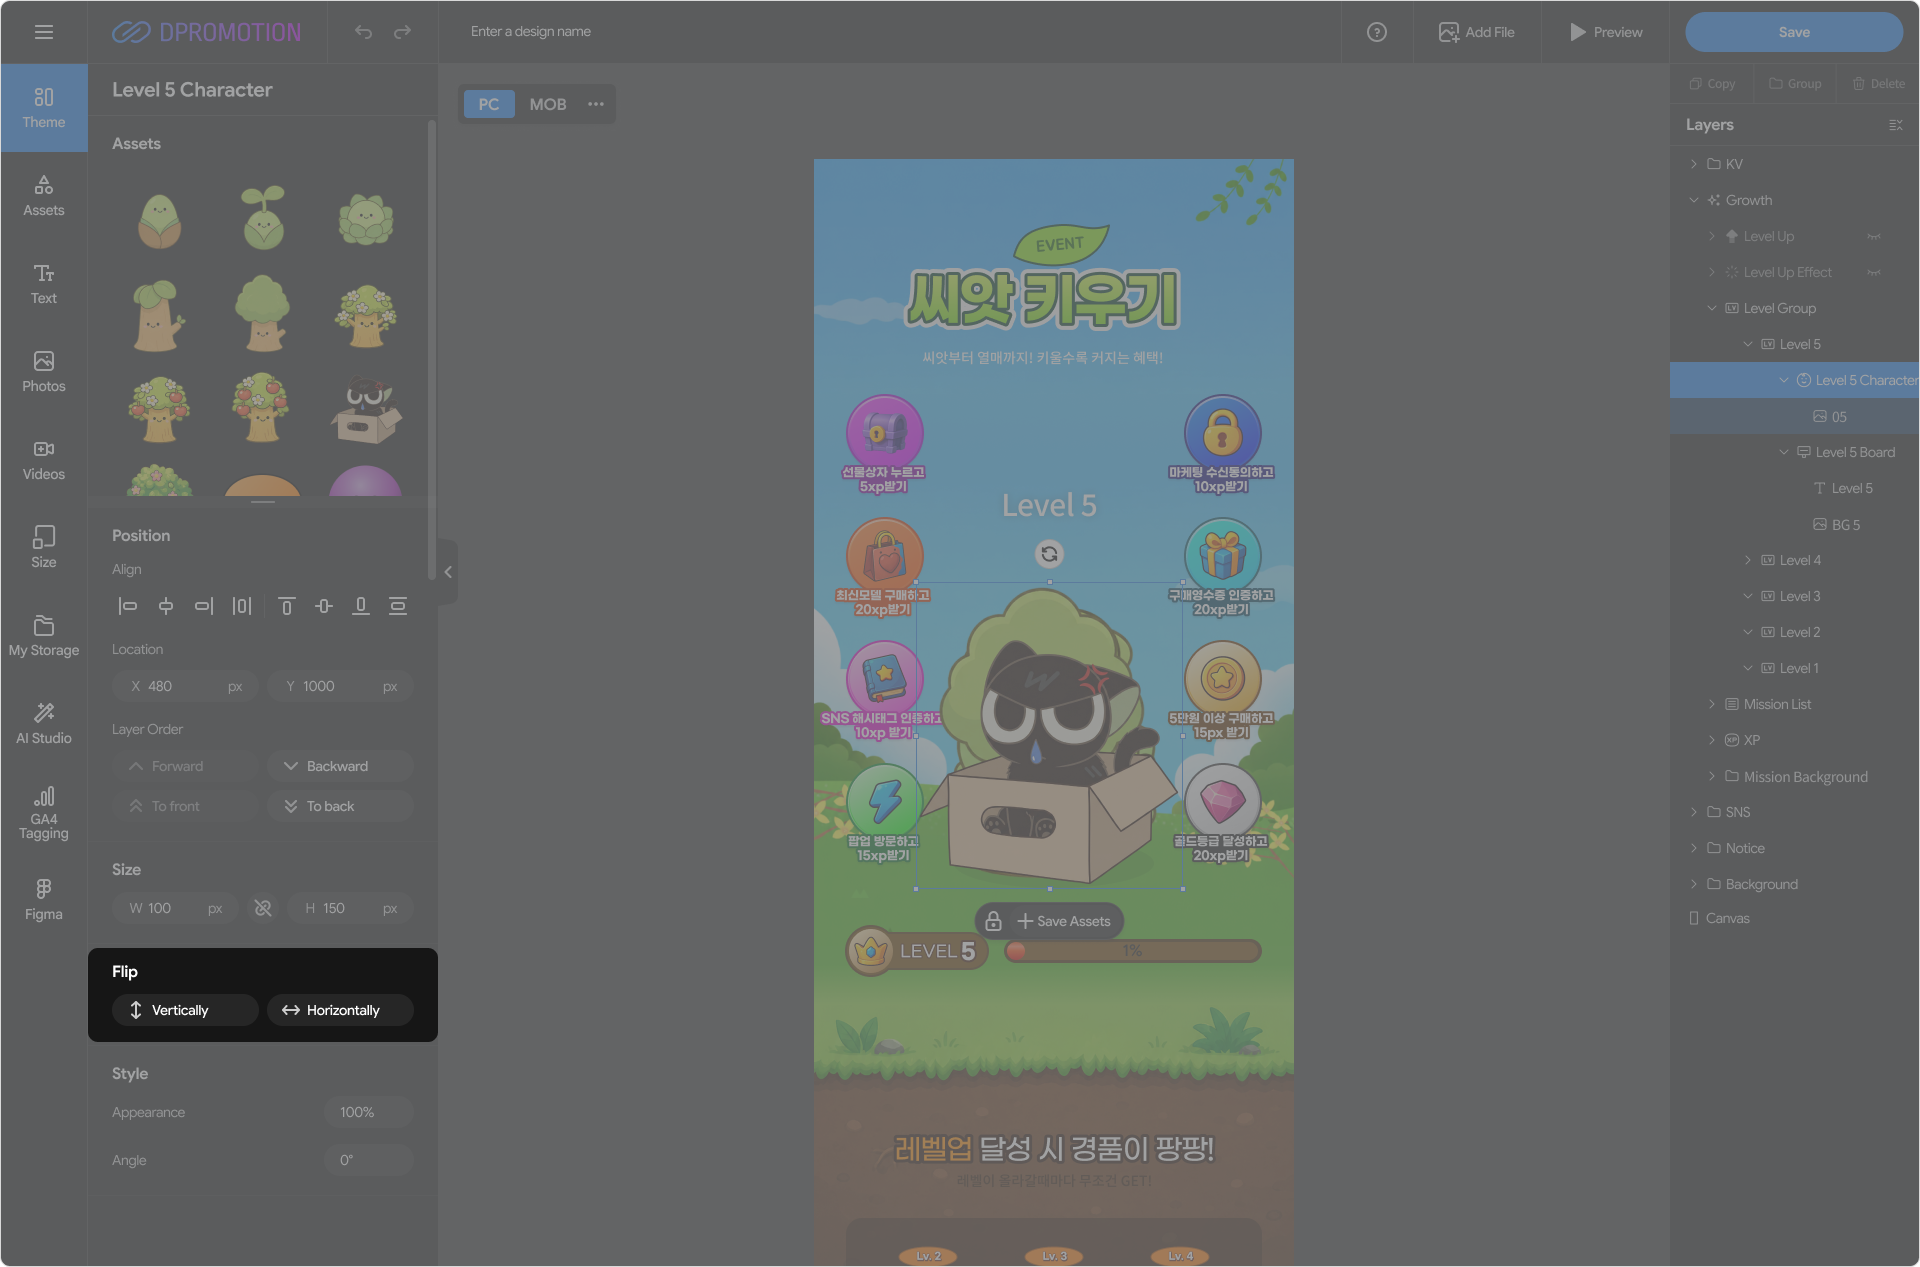Open the Figma sidebar panel
Viewport: 1920px width, 1267px height.
click(44, 900)
